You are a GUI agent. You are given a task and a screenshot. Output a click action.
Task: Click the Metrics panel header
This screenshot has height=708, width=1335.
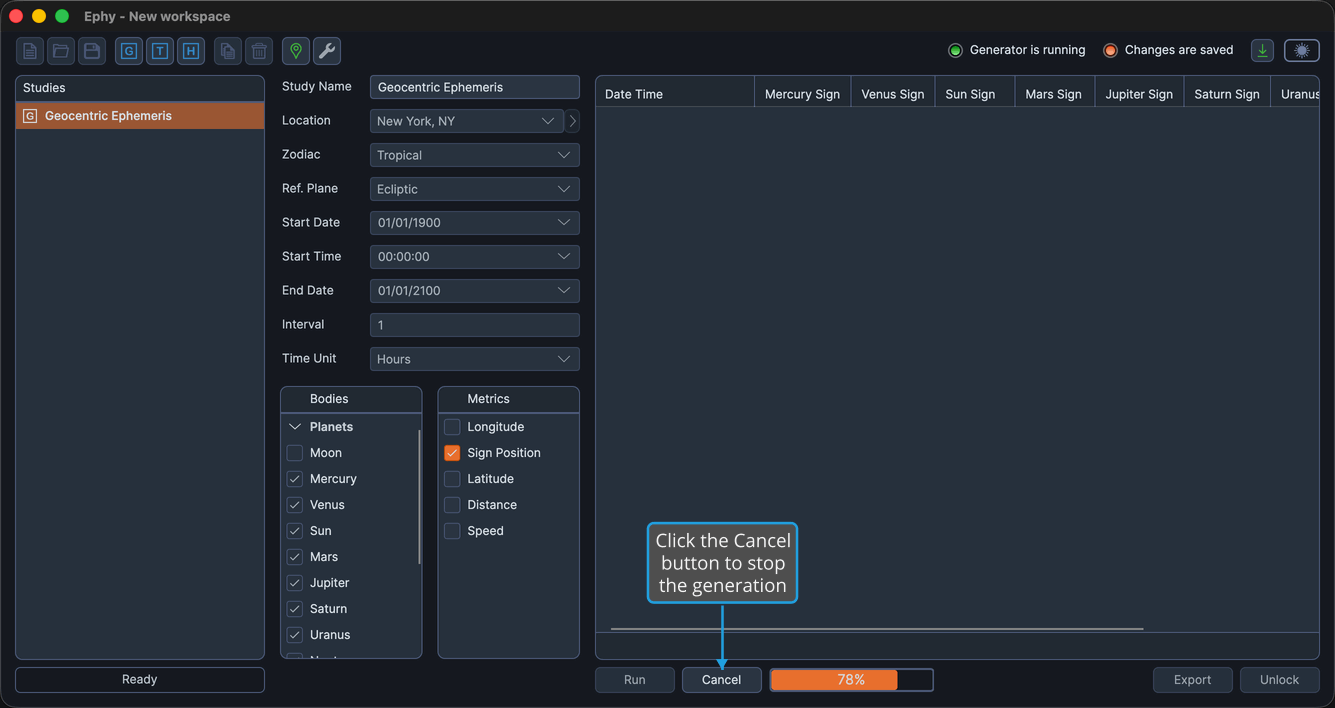click(x=509, y=399)
